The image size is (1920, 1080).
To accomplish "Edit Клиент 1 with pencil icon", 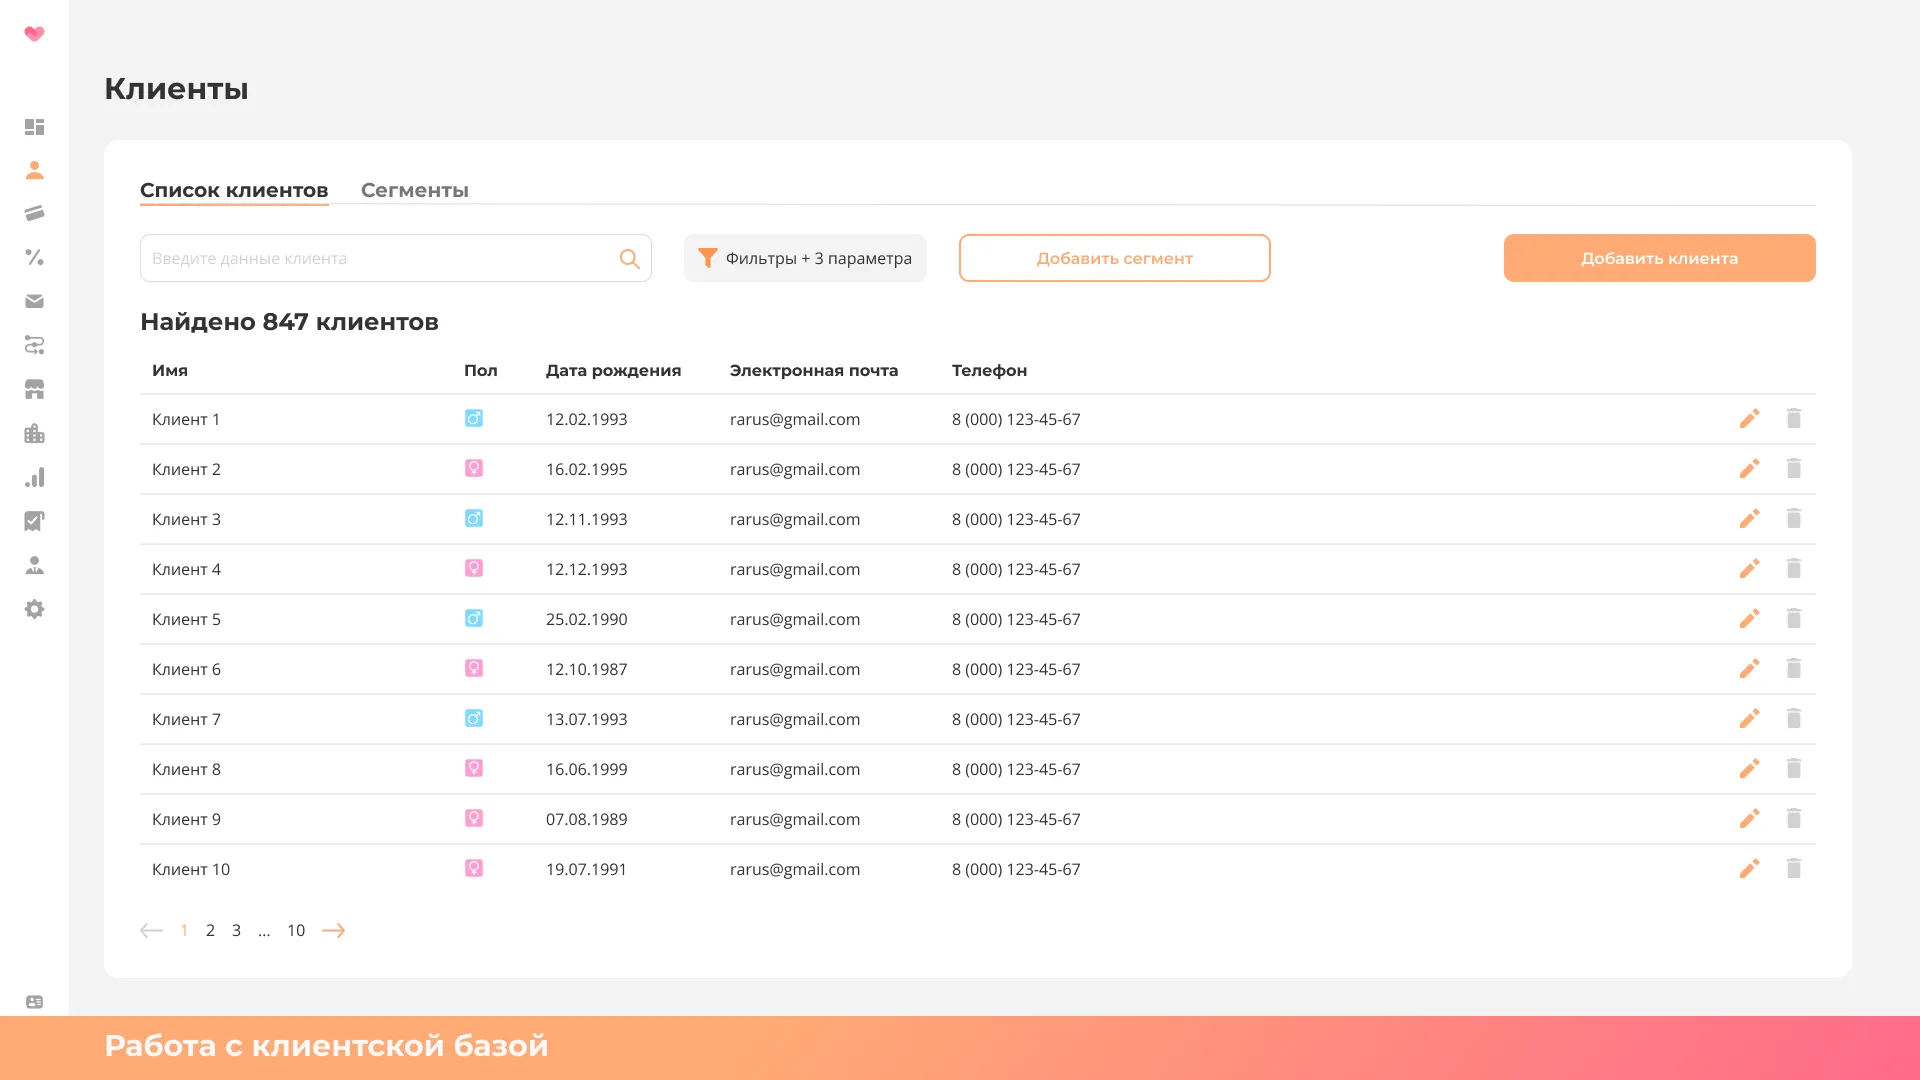I will click(x=1749, y=419).
